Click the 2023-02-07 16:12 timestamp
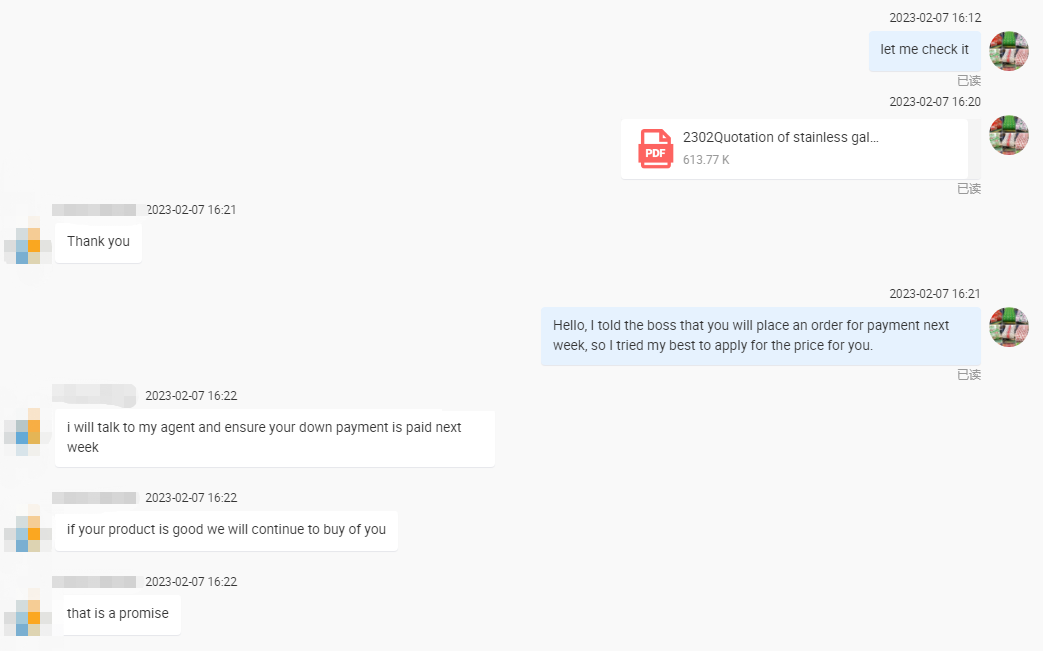This screenshot has width=1043, height=651. coord(935,18)
